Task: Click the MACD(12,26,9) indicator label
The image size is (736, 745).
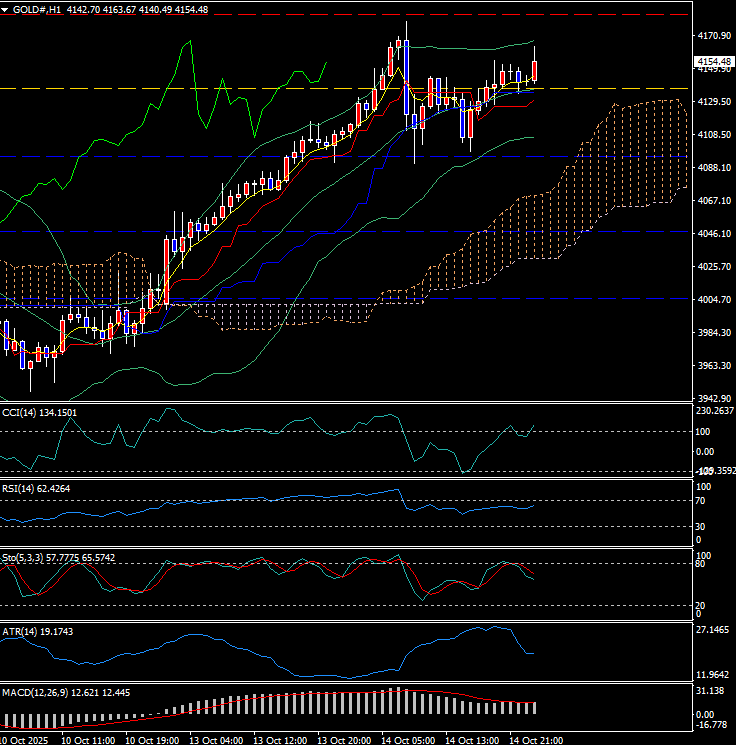Action: pyautogui.click(x=65, y=692)
